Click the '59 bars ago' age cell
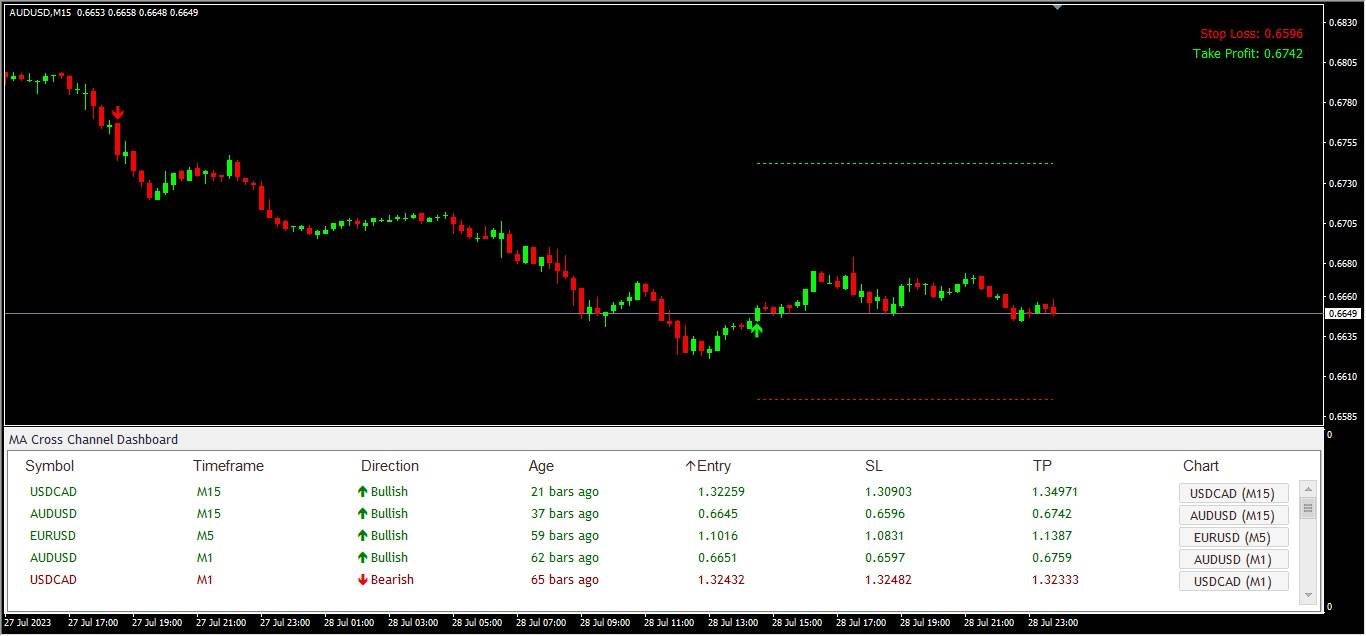1366x636 pixels. click(565, 535)
